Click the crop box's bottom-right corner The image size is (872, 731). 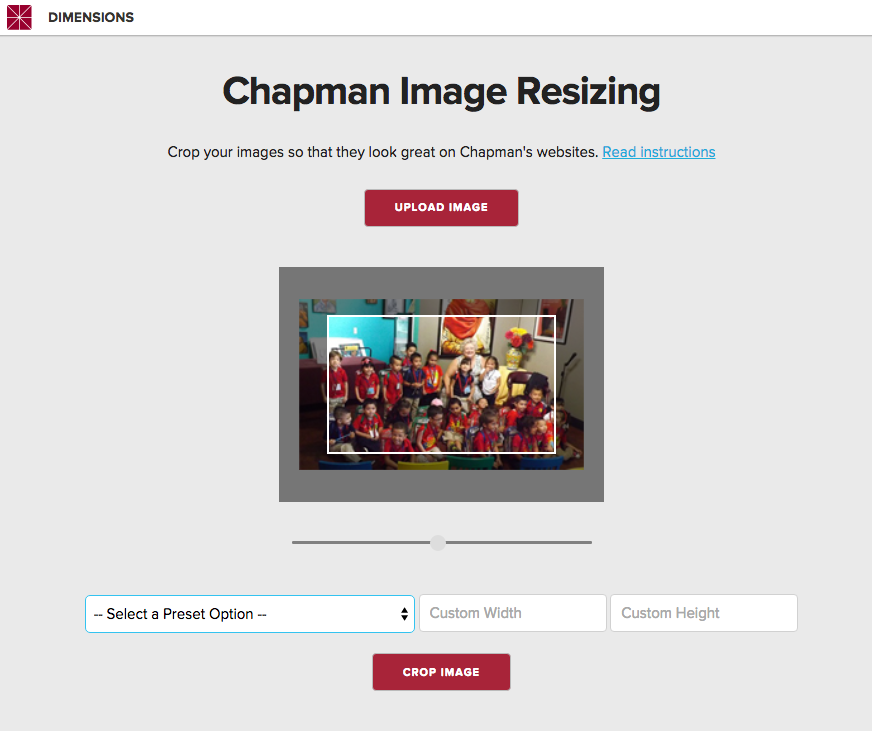coord(555,453)
